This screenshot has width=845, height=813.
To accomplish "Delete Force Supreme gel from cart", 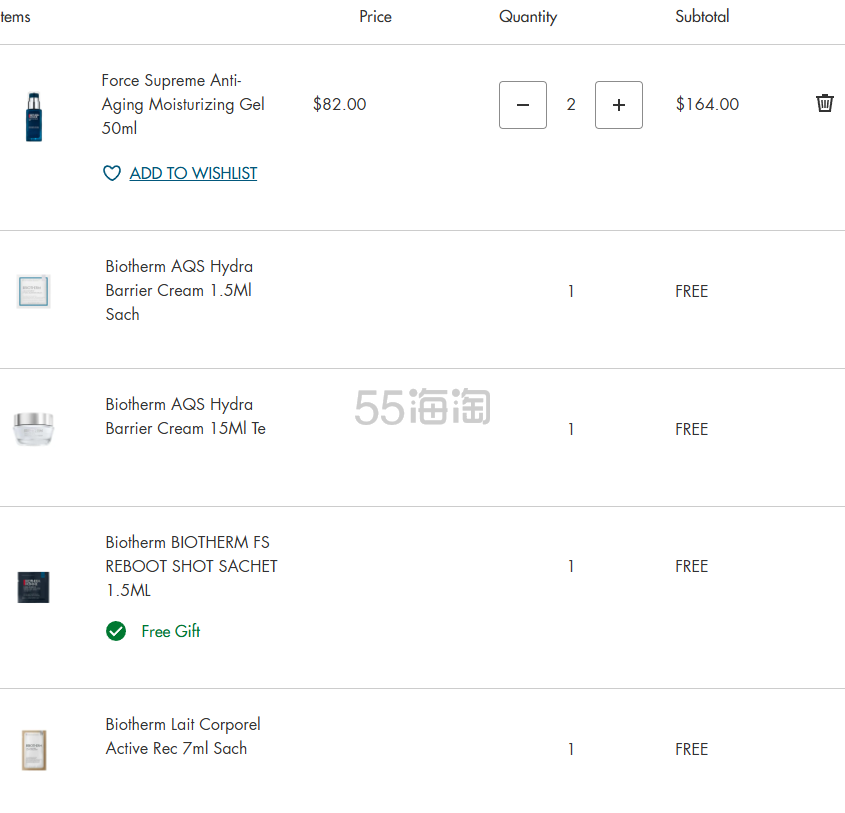I will [825, 103].
